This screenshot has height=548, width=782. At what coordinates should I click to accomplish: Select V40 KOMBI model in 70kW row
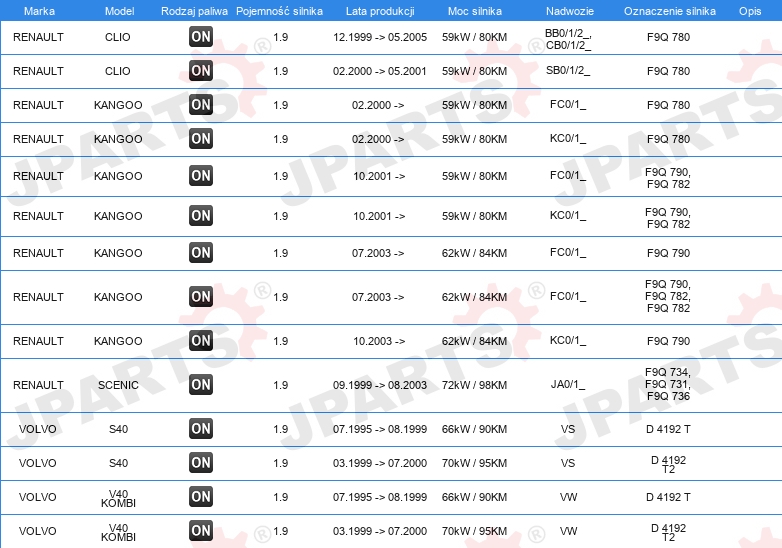point(118,533)
